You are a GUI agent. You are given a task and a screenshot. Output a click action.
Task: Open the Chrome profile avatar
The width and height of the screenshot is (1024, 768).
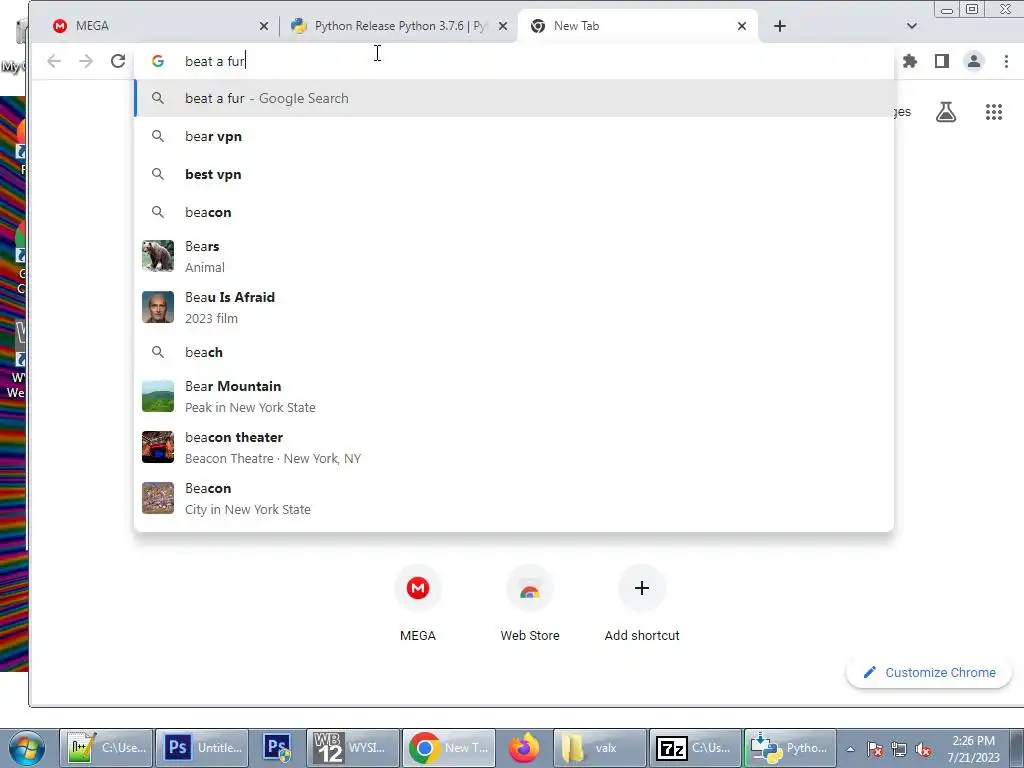click(x=974, y=61)
